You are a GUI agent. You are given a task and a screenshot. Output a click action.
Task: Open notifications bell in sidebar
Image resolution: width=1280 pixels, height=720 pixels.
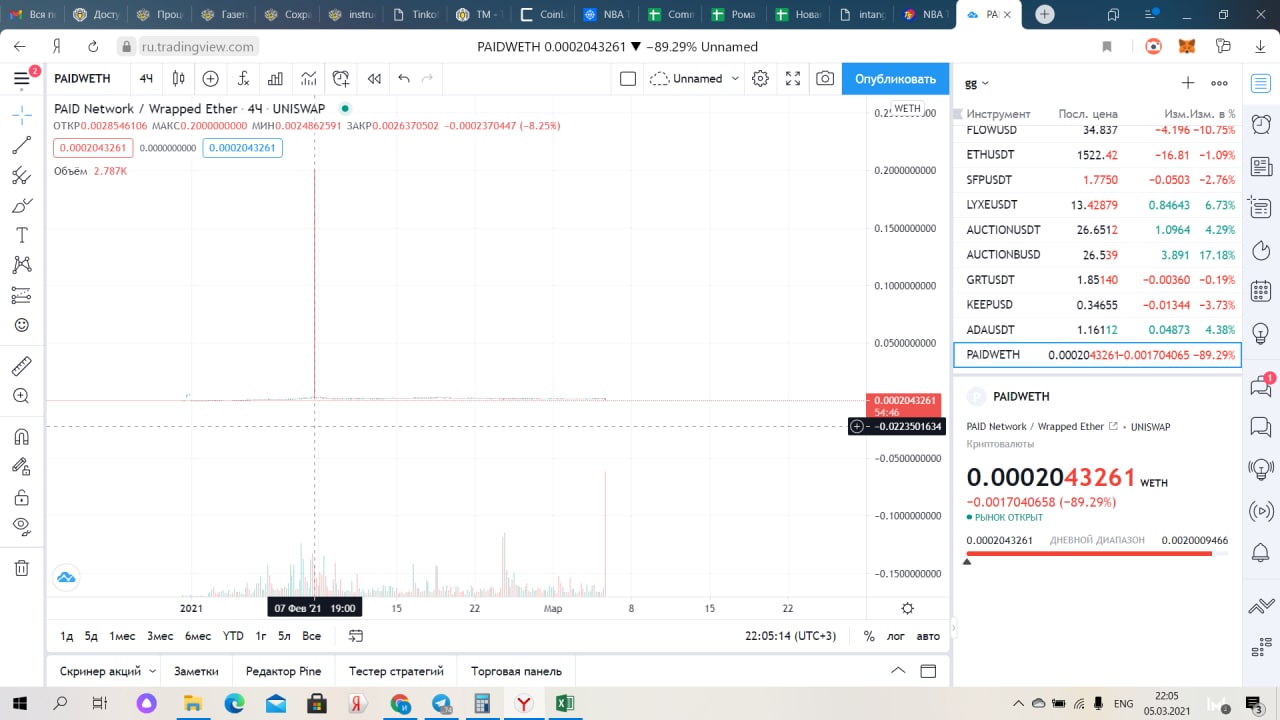(x=1261, y=552)
